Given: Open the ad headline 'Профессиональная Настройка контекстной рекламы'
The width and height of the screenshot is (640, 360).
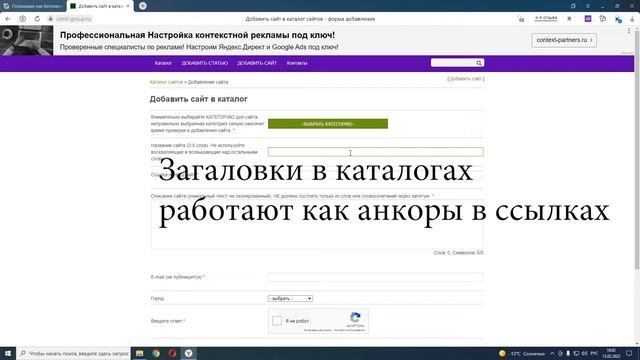Looking at the screenshot, I should (197, 35).
